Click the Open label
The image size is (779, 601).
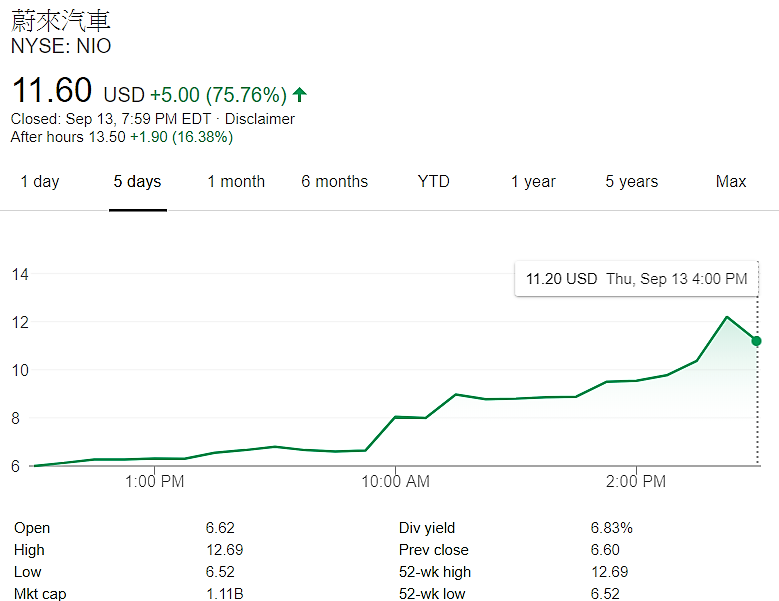pyautogui.click(x=32, y=528)
